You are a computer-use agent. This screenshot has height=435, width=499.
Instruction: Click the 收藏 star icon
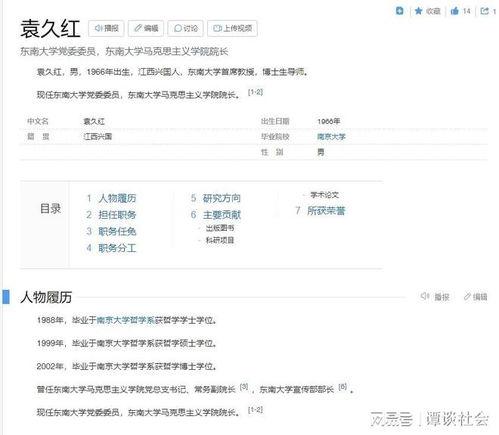(418, 11)
